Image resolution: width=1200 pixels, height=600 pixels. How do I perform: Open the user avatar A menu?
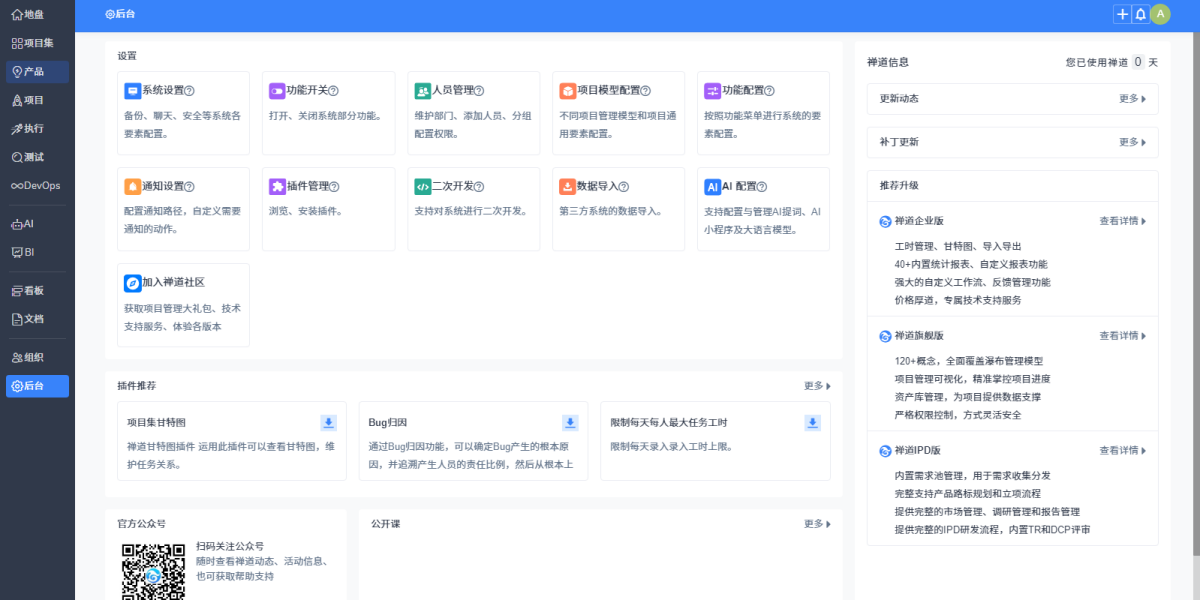coord(1160,14)
